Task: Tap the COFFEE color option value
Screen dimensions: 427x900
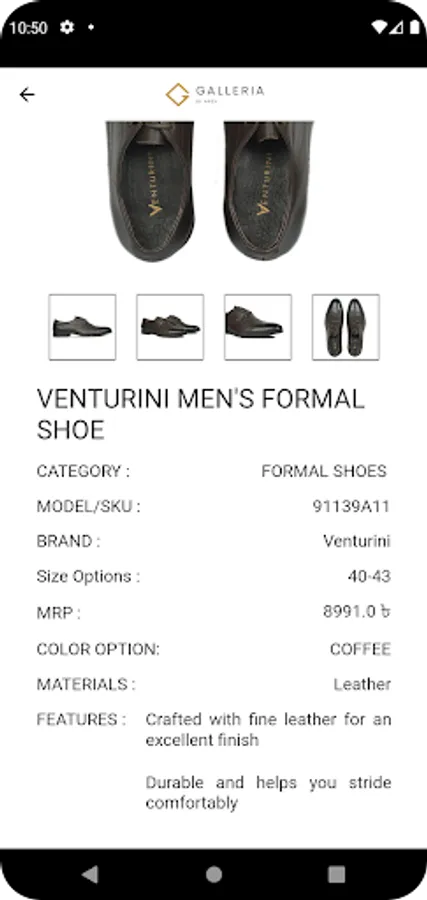Action: click(360, 649)
